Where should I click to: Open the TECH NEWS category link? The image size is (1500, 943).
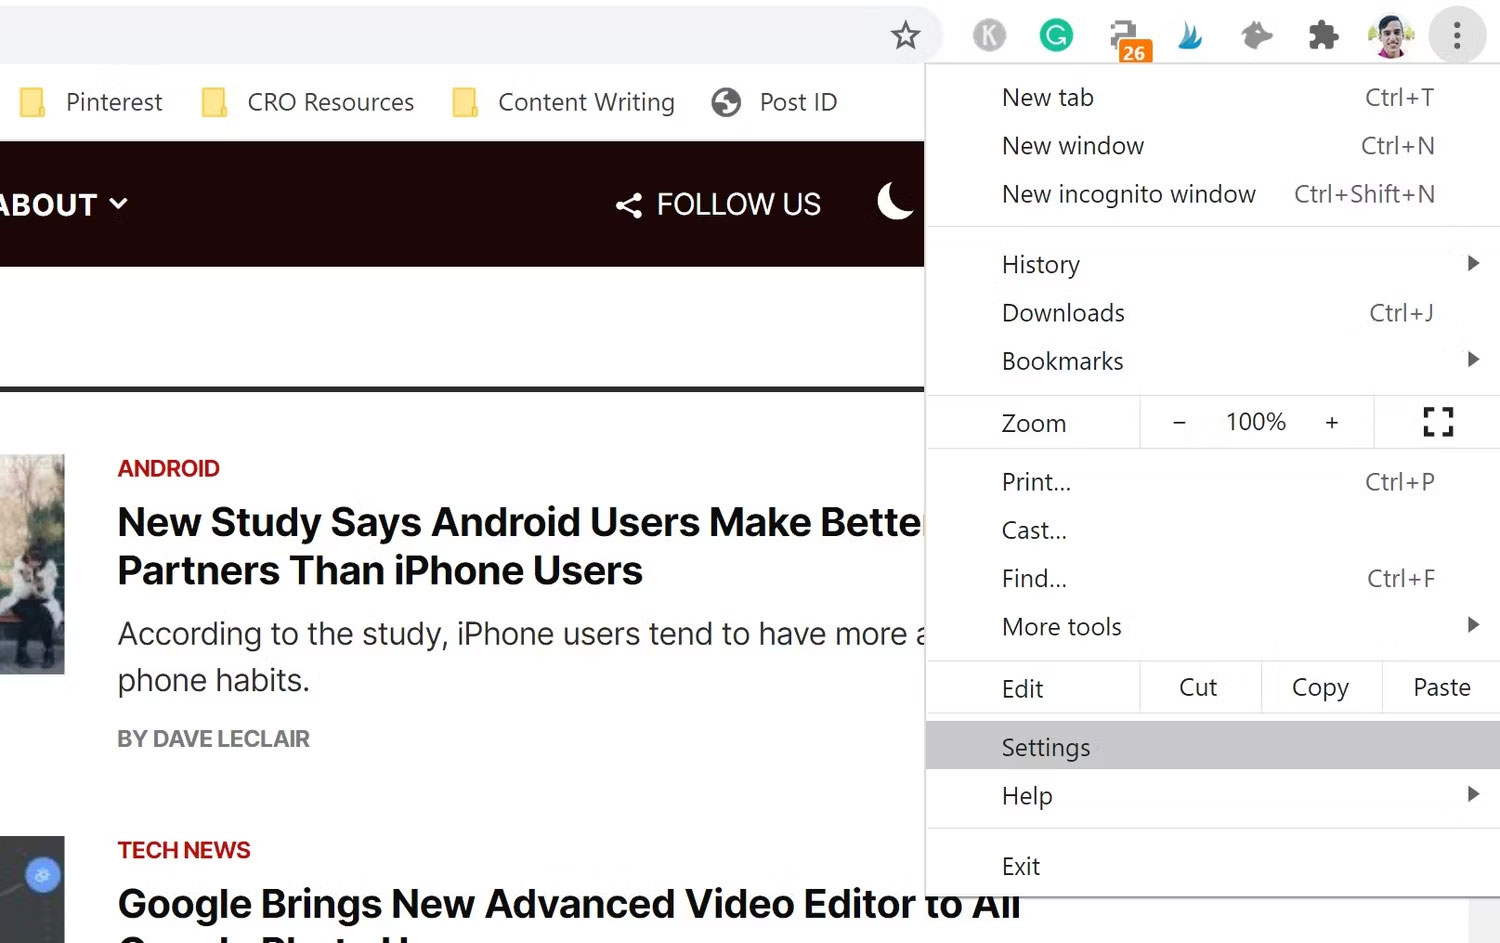(184, 850)
